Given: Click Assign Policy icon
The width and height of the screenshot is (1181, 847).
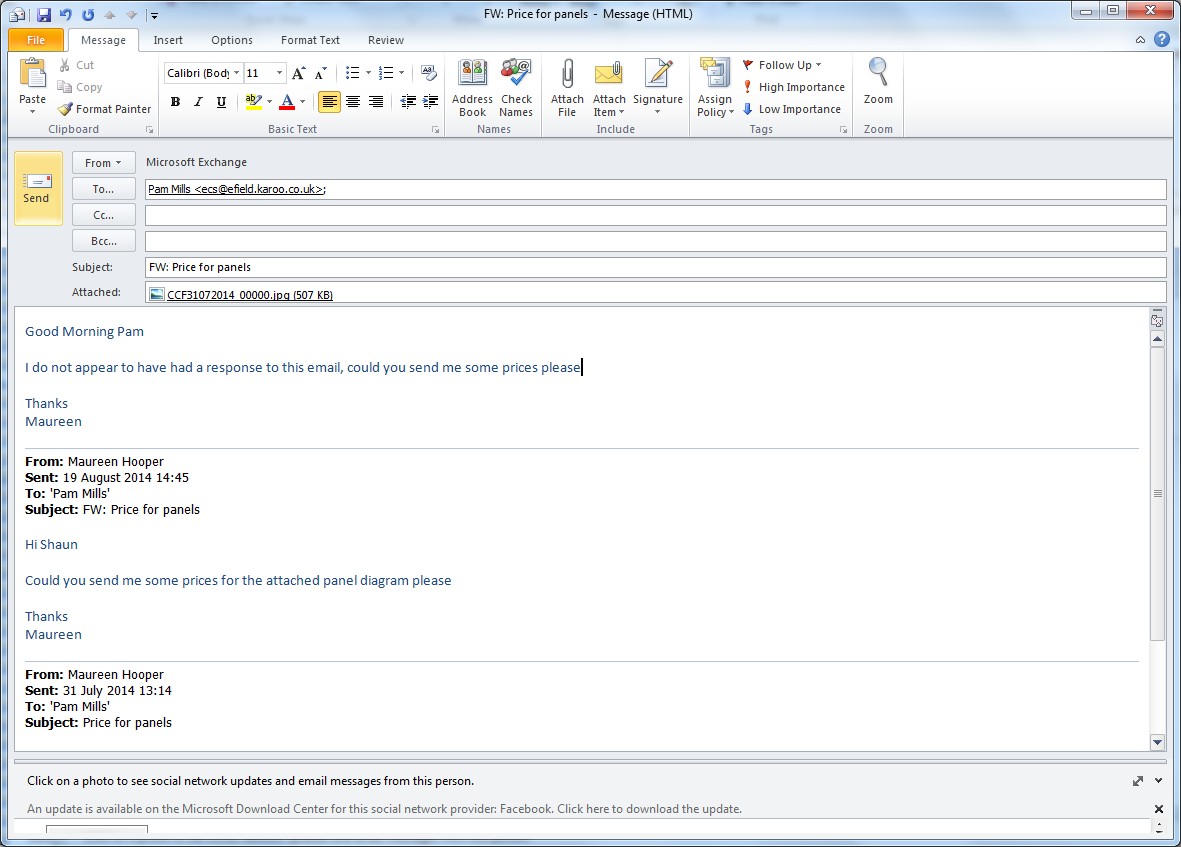Looking at the screenshot, I should coord(715,73).
